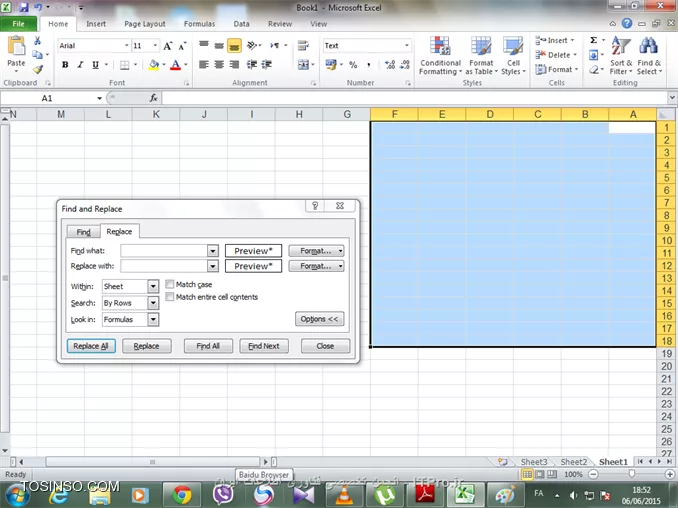Open Find & Select binoculars menu
This screenshot has height=508, width=678.
pos(649,55)
